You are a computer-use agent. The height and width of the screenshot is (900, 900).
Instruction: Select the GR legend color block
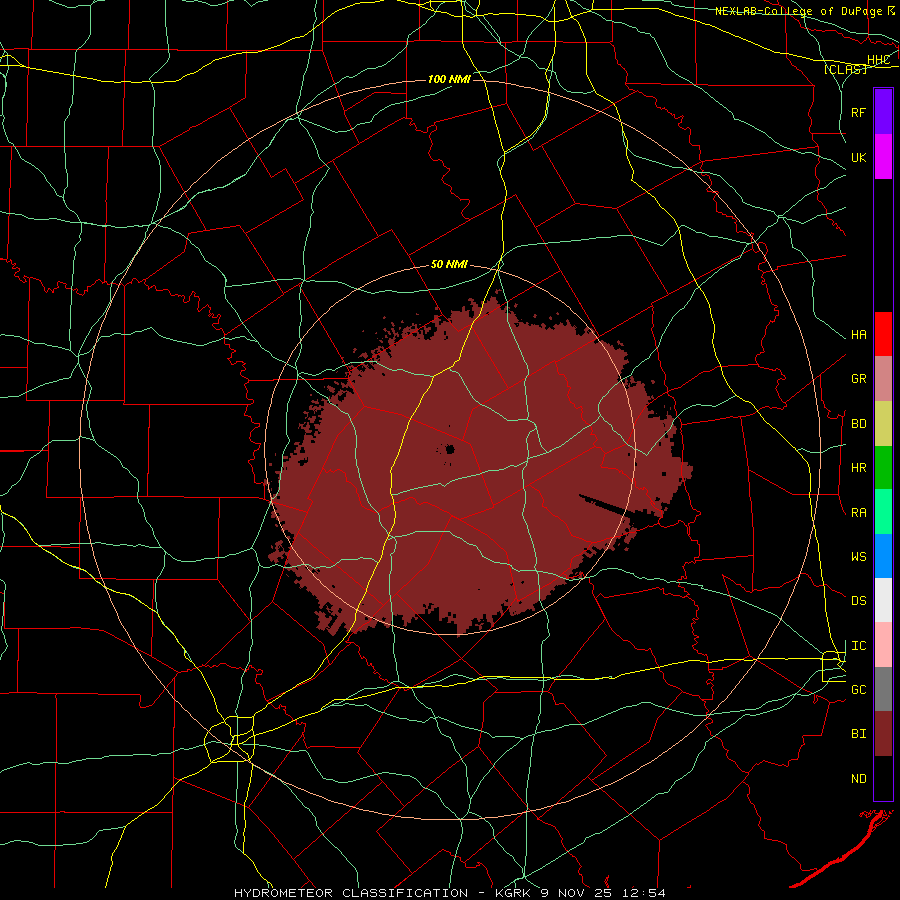883,379
